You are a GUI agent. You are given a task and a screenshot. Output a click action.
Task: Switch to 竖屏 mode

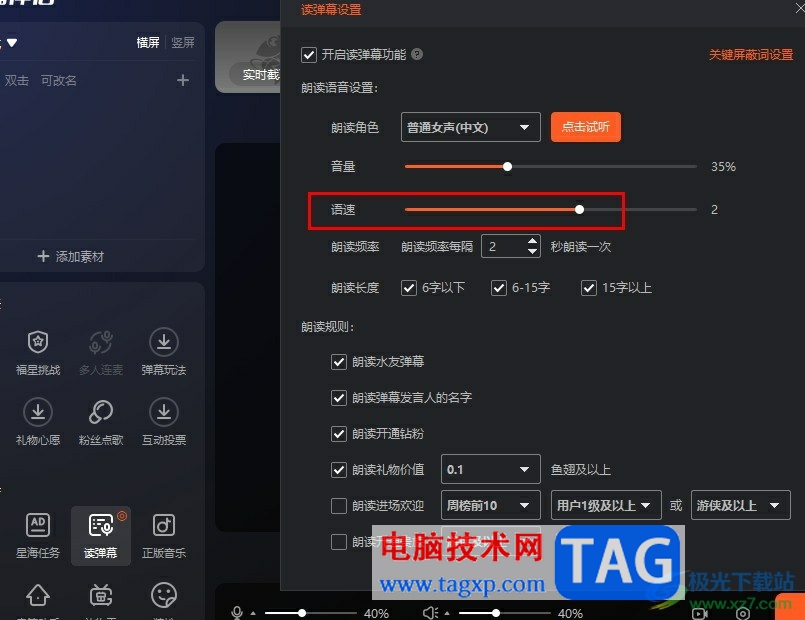click(183, 42)
